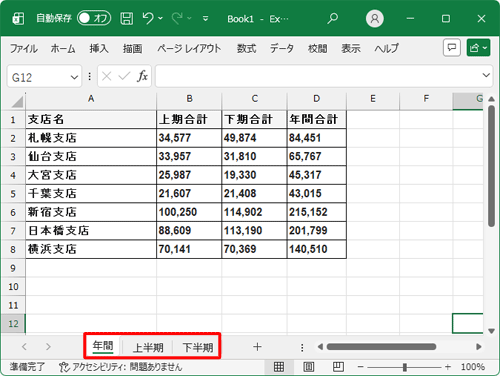Click vertical scrollbar down arrow
Viewport: 500px width, 376px height.
pos(491,331)
